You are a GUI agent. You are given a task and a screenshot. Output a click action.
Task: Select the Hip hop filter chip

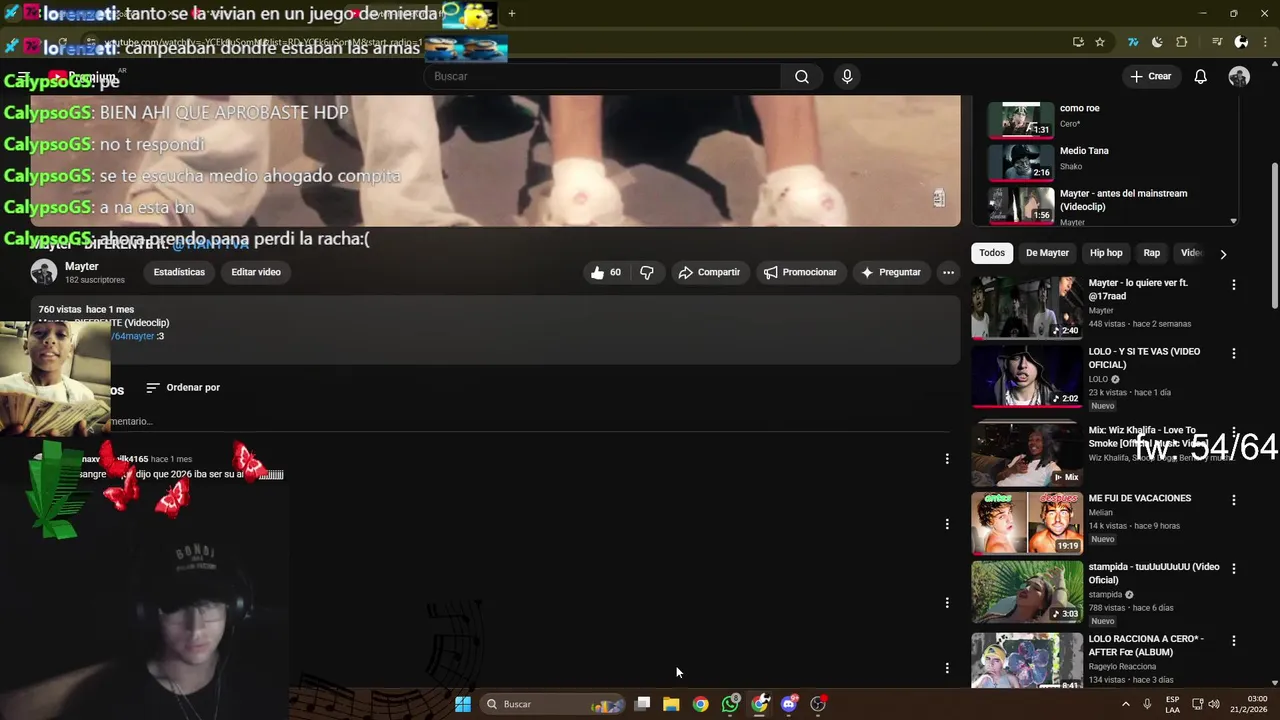point(1106,253)
